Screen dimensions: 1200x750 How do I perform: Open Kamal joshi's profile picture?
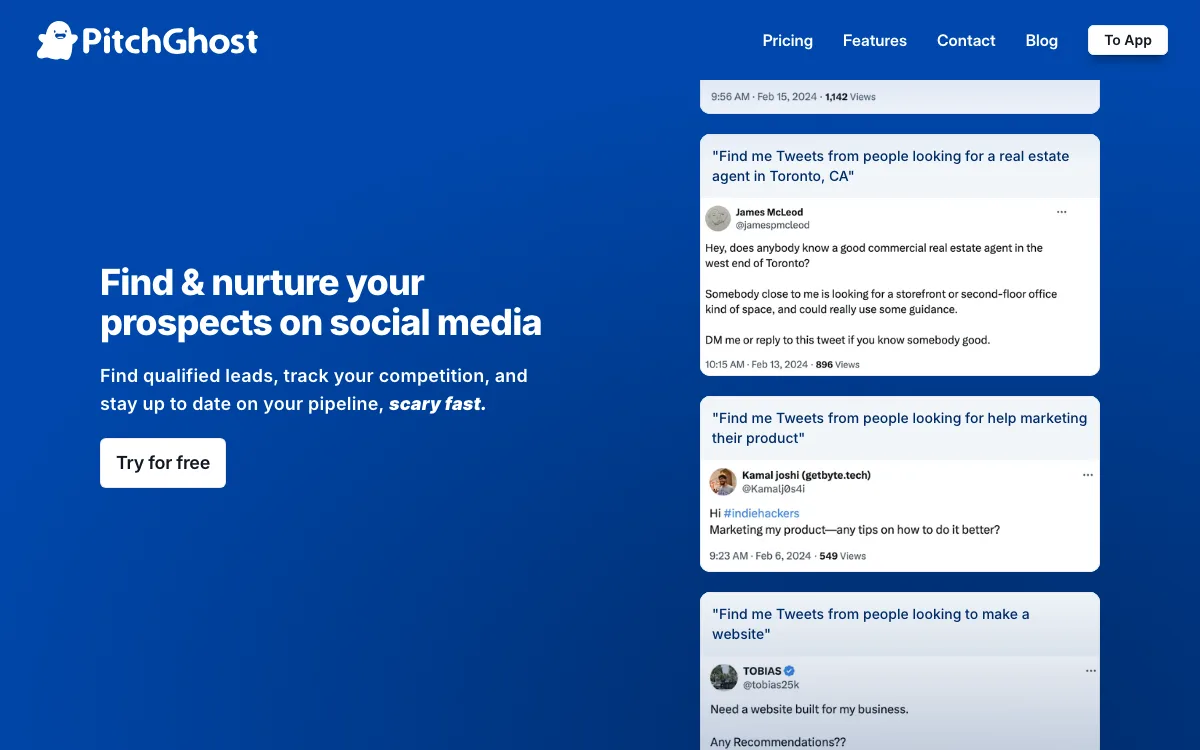(723, 481)
